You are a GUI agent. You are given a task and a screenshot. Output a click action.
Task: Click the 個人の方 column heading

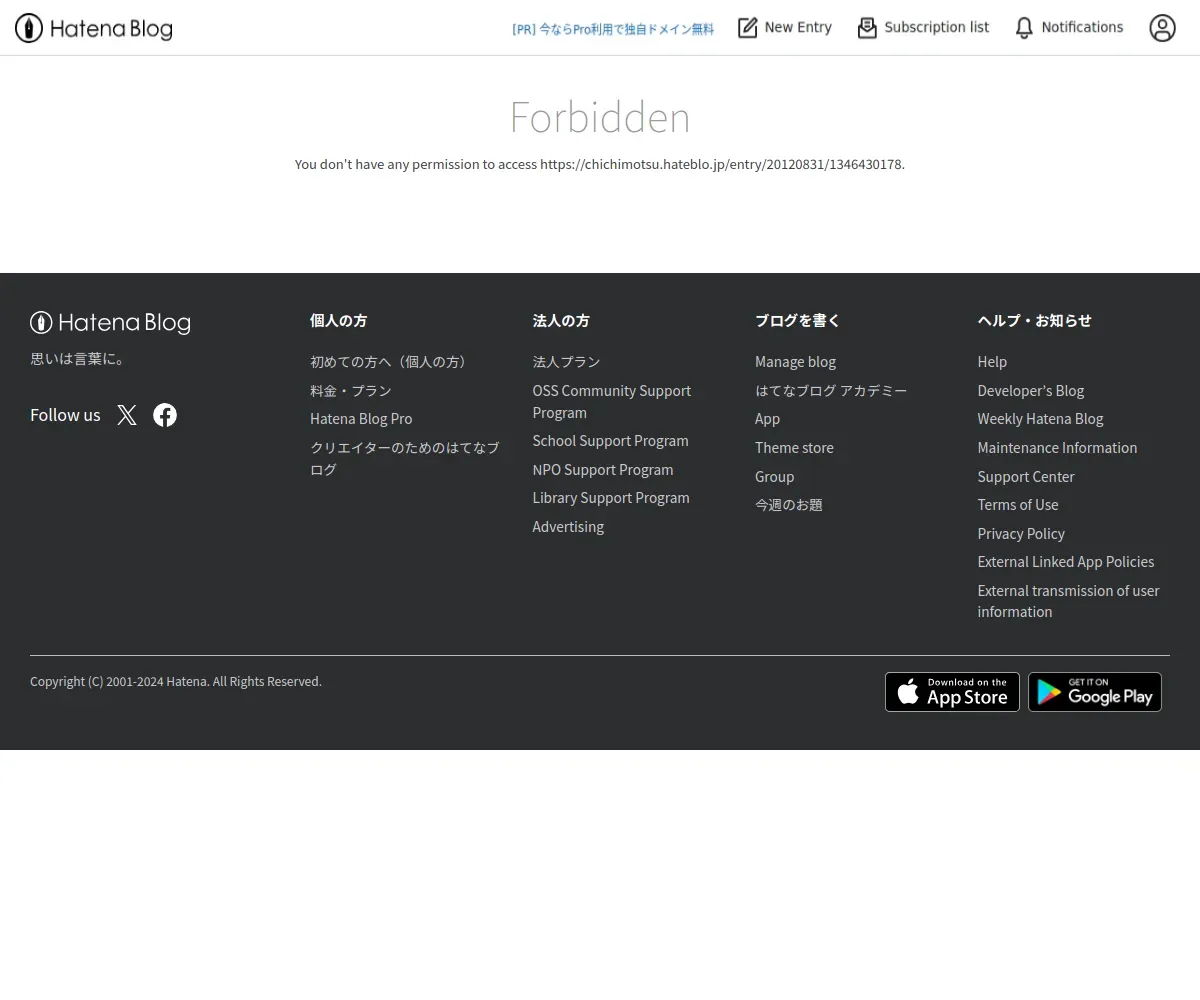[x=338, y=321]
